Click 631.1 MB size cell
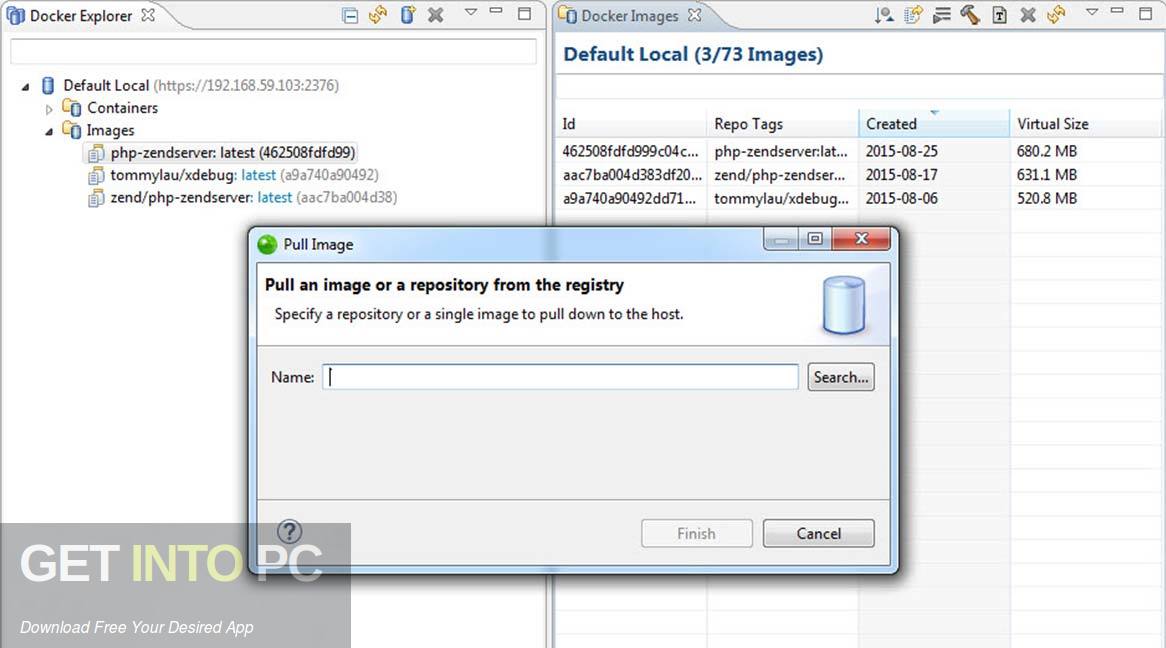This screenshot has height=648, width=1166. pos(1046,175)
